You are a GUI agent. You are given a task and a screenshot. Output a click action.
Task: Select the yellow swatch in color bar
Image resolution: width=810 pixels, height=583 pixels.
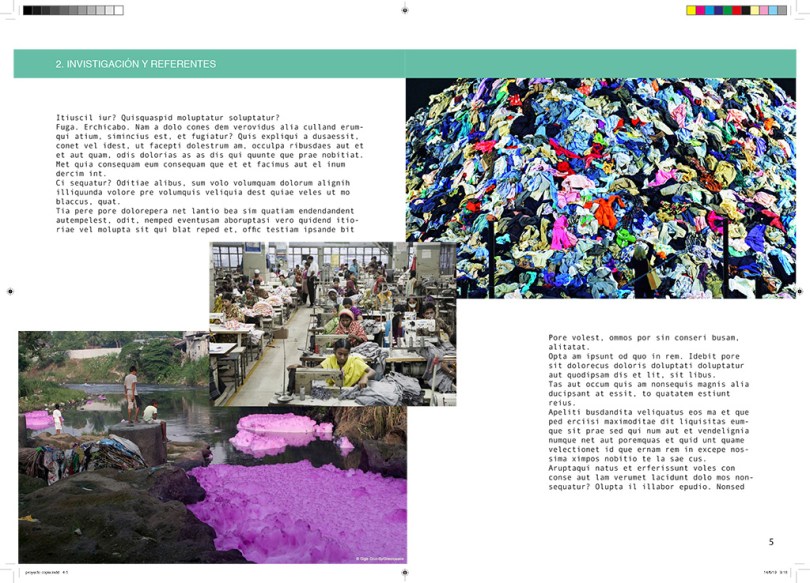coord(691,10)
